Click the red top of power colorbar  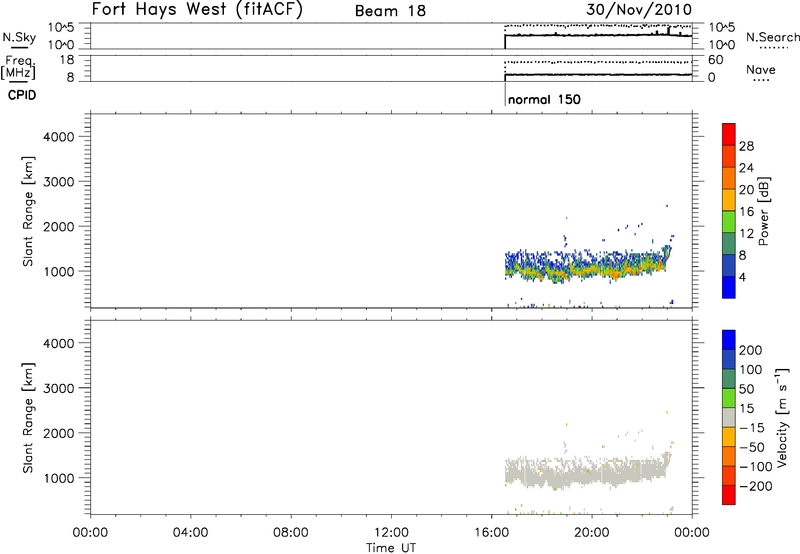pyautogui.click(x=729, y=134)
